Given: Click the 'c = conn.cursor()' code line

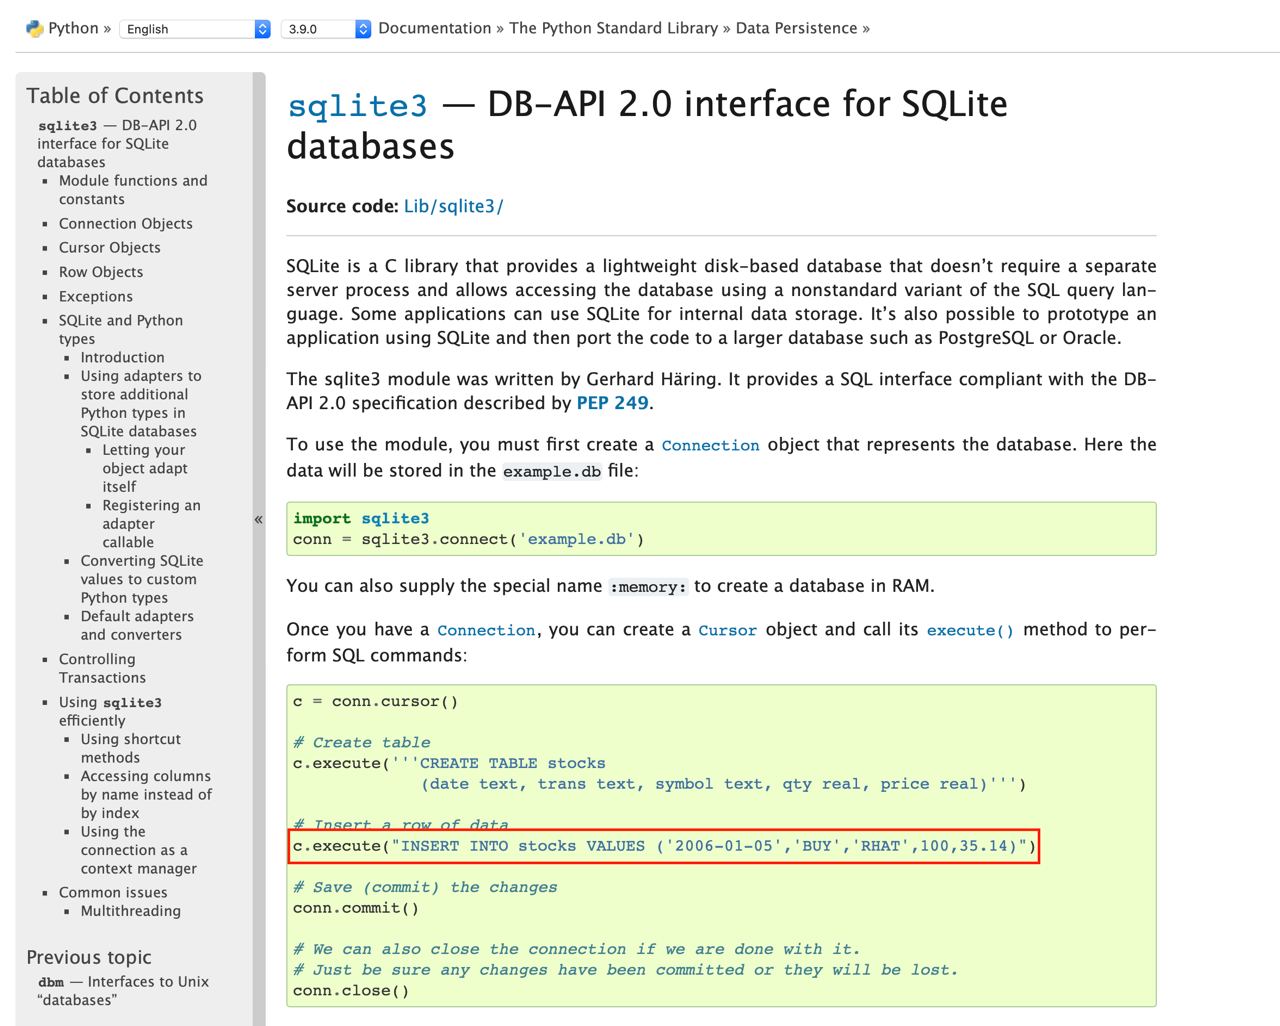Looking at the screenshot, I should coord(375,701).
